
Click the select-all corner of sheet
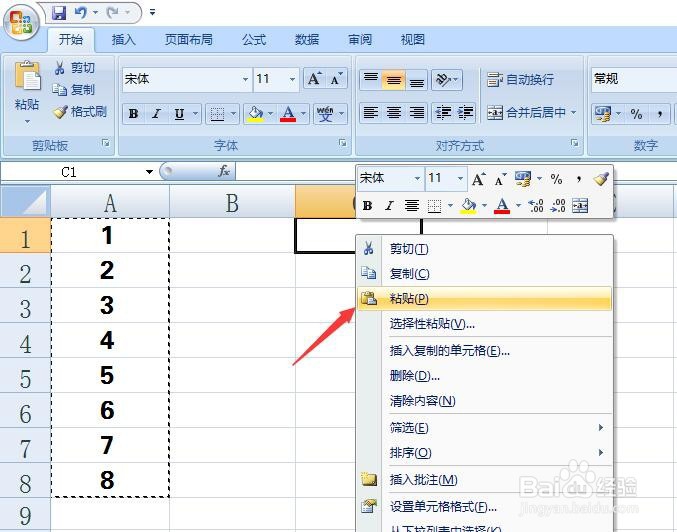pyautogui.click(x=25, y=202)
